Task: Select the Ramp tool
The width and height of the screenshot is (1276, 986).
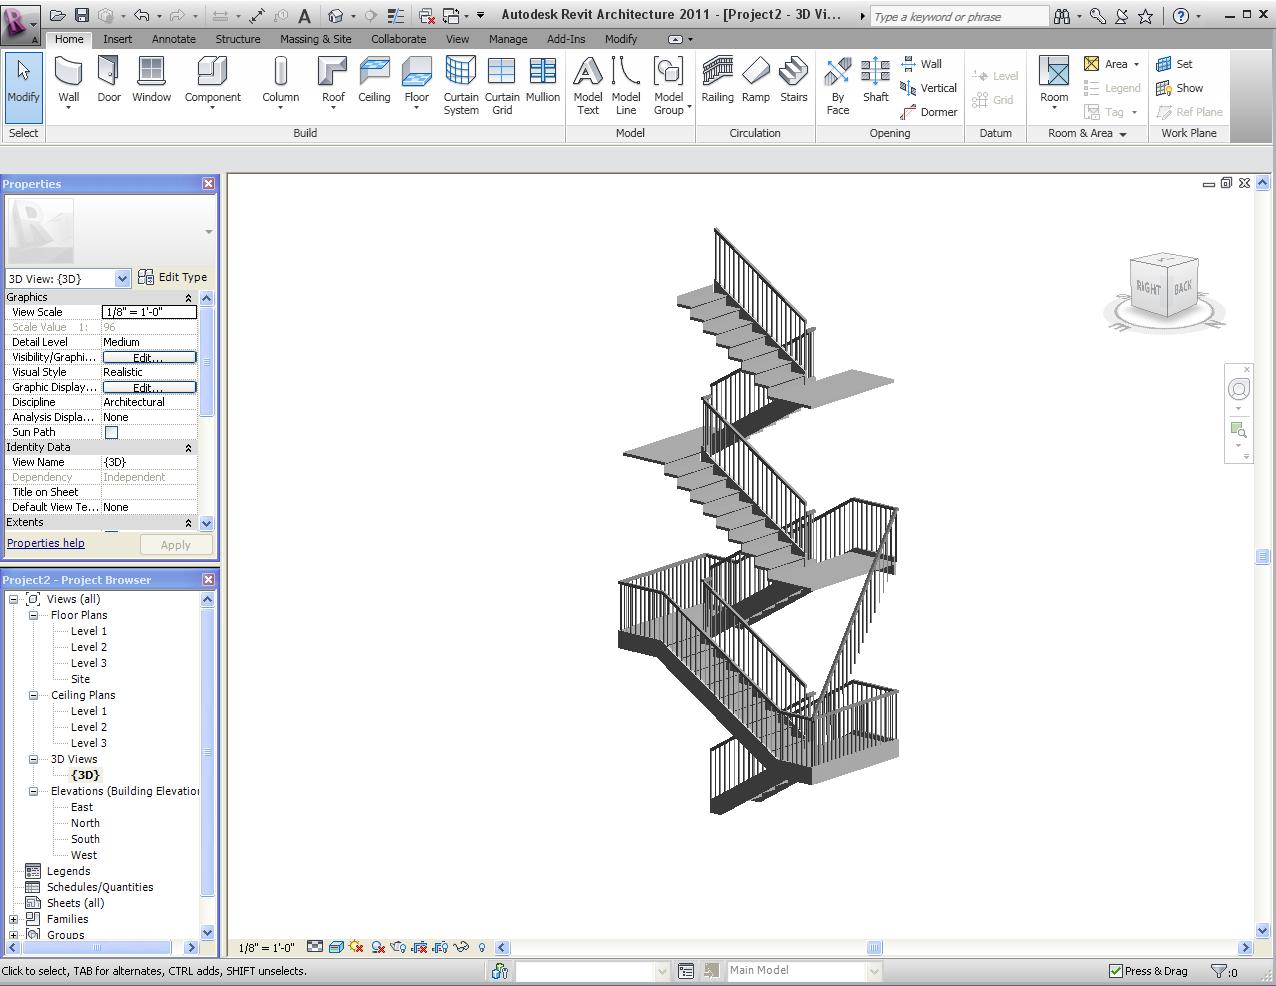Action: 756,80
